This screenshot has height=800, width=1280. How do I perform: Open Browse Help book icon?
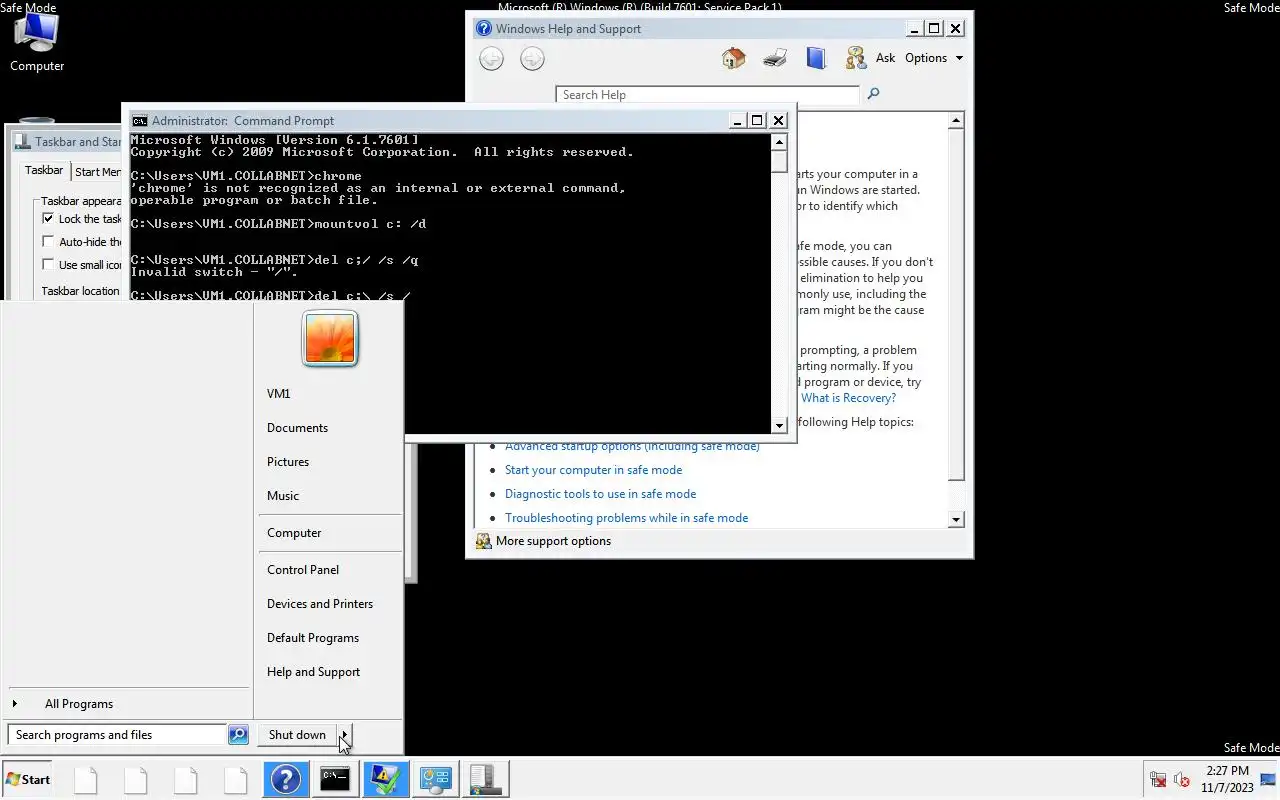point(816,58)
